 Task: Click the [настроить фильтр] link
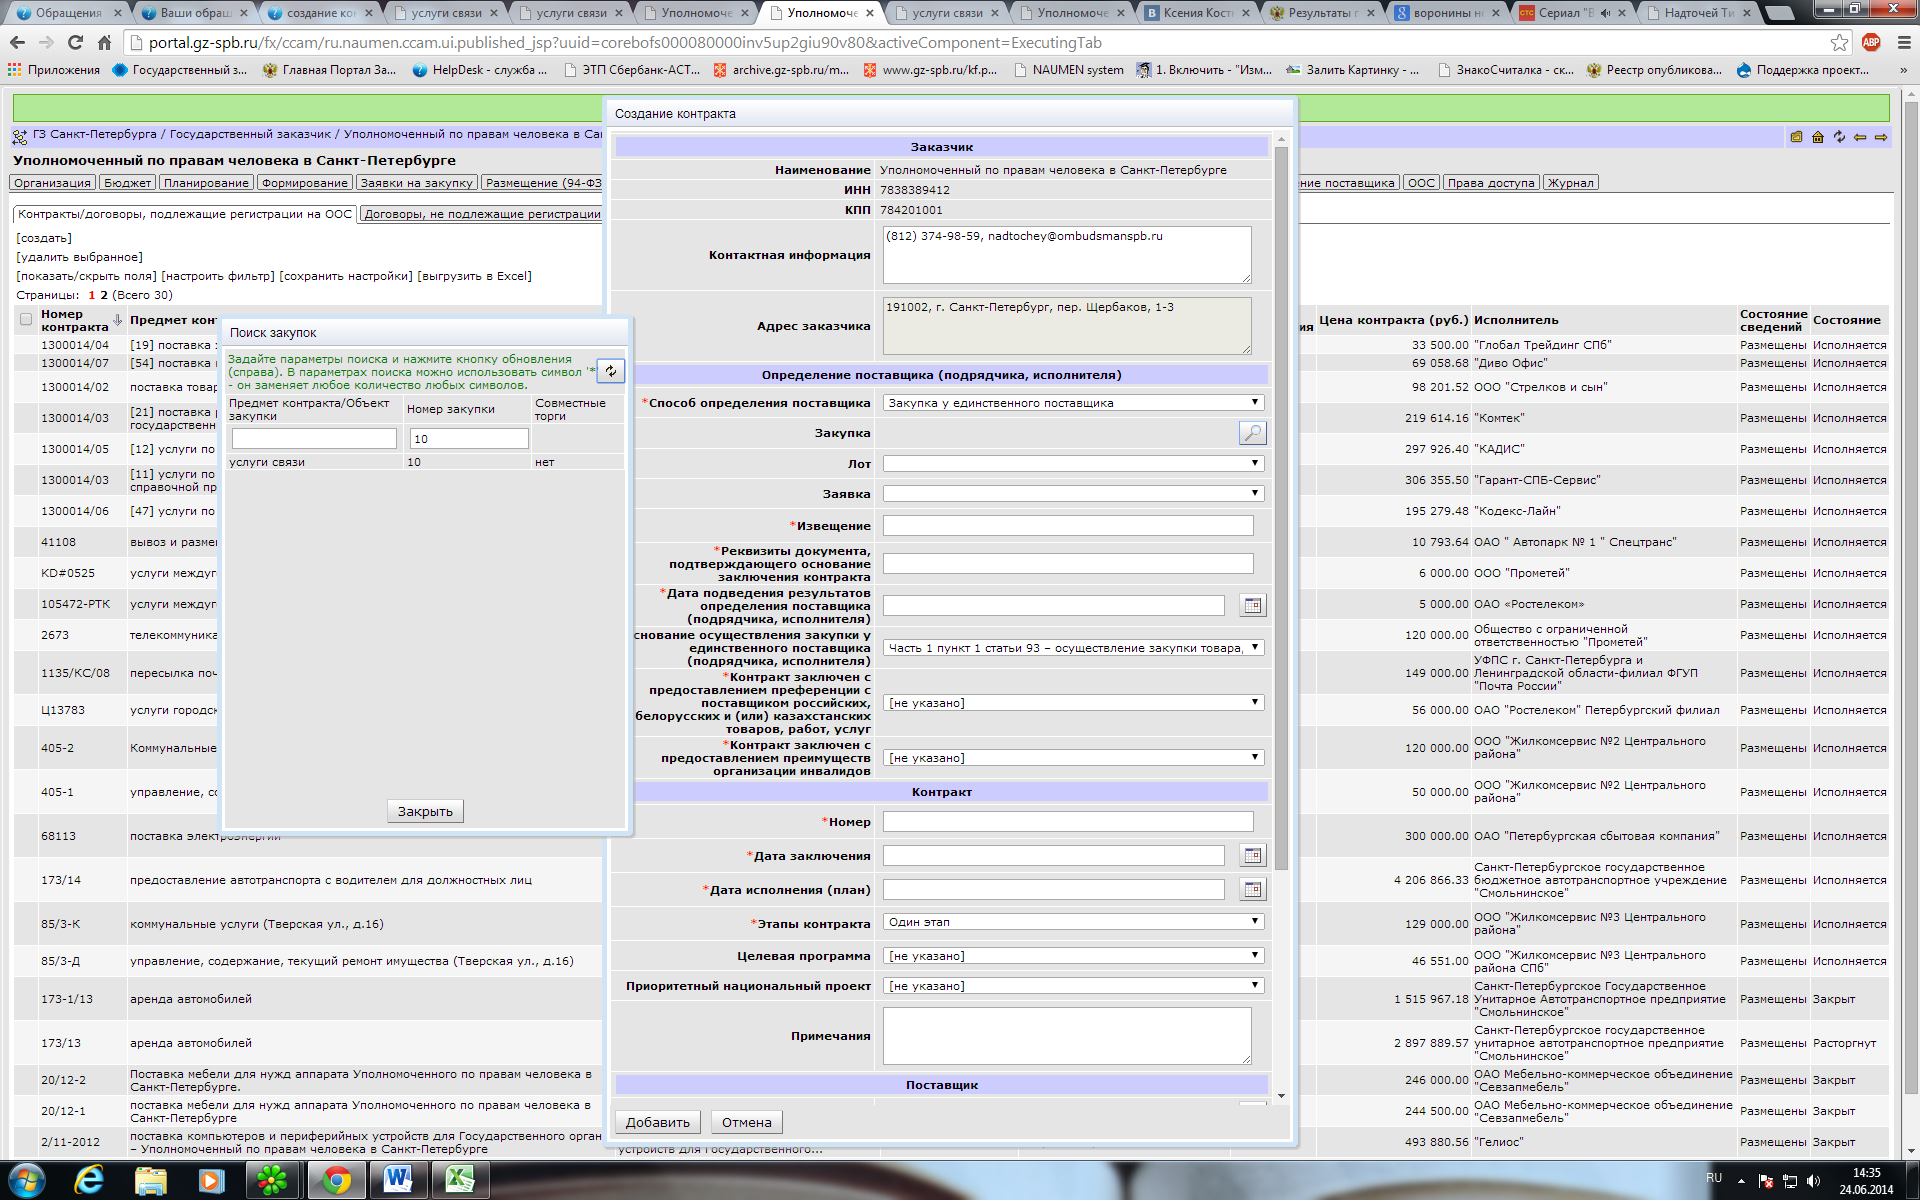(x=218, y=276)
